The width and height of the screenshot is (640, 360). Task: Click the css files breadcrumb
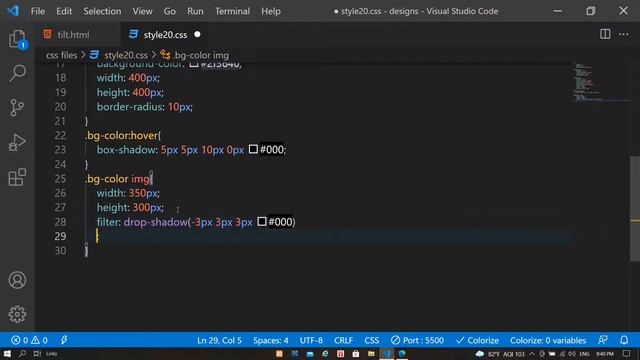62,55
